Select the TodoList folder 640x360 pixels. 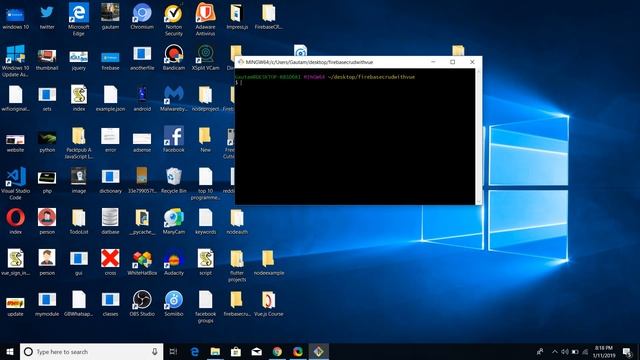point(78,221)
